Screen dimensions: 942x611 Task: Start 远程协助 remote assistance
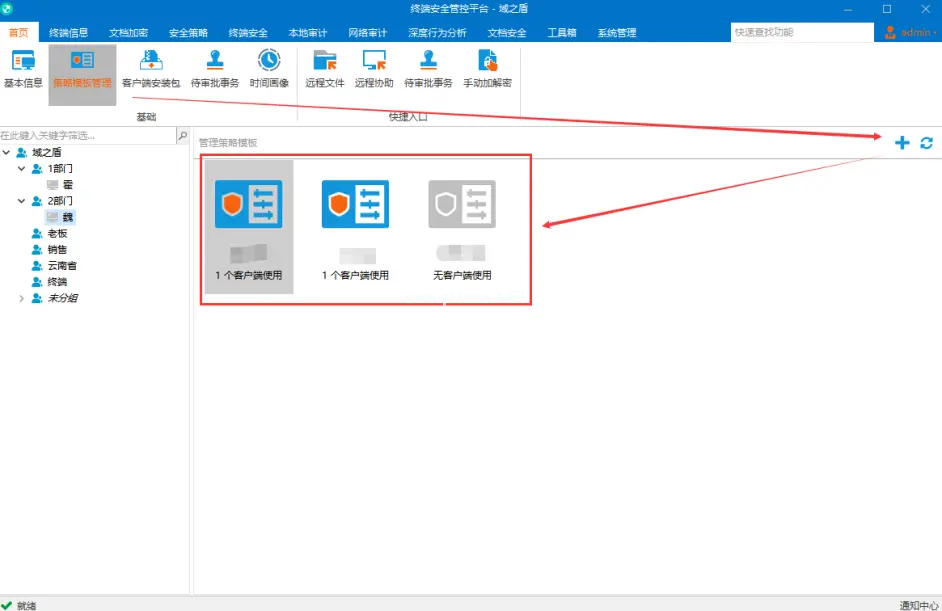coord(374,68)
